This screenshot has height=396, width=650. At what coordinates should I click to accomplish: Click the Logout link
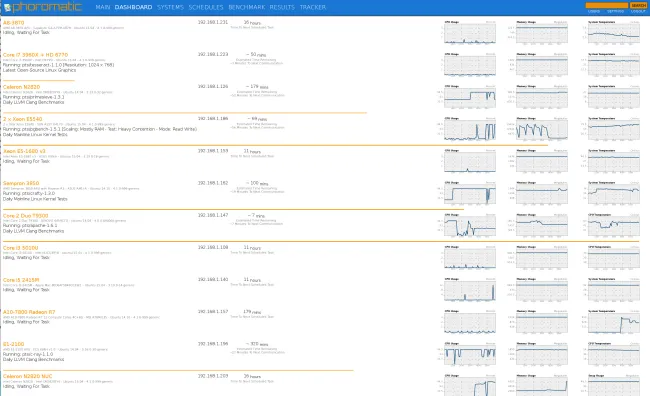pos(638,11)
